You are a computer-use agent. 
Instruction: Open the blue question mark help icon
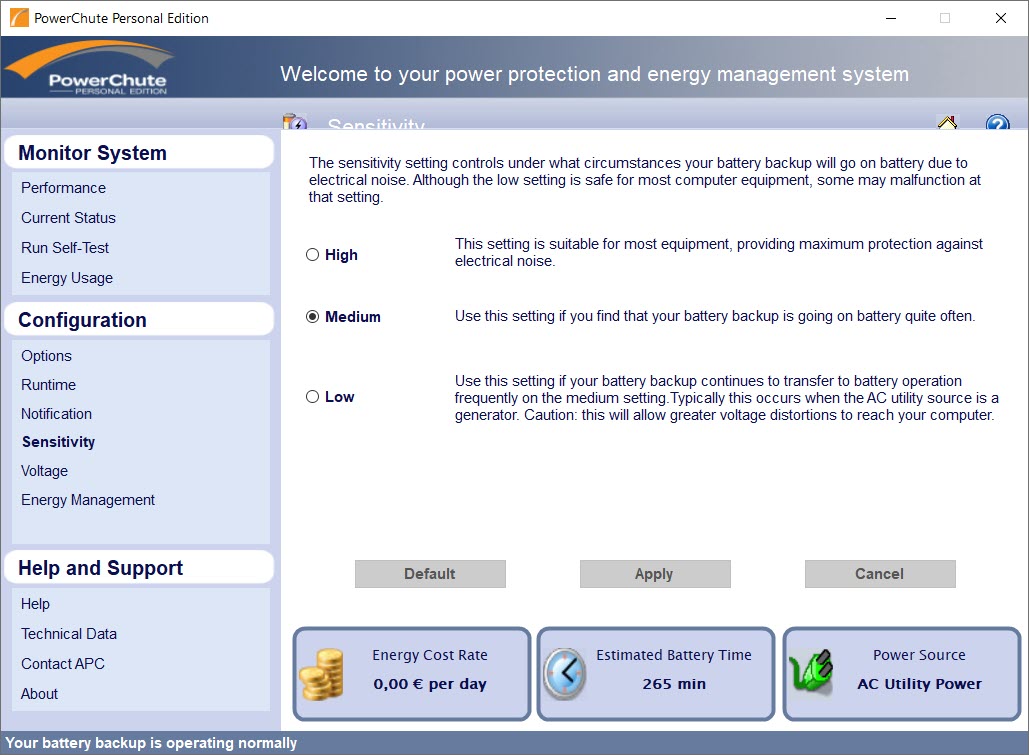pyautogui.click(x=998, y=122)
